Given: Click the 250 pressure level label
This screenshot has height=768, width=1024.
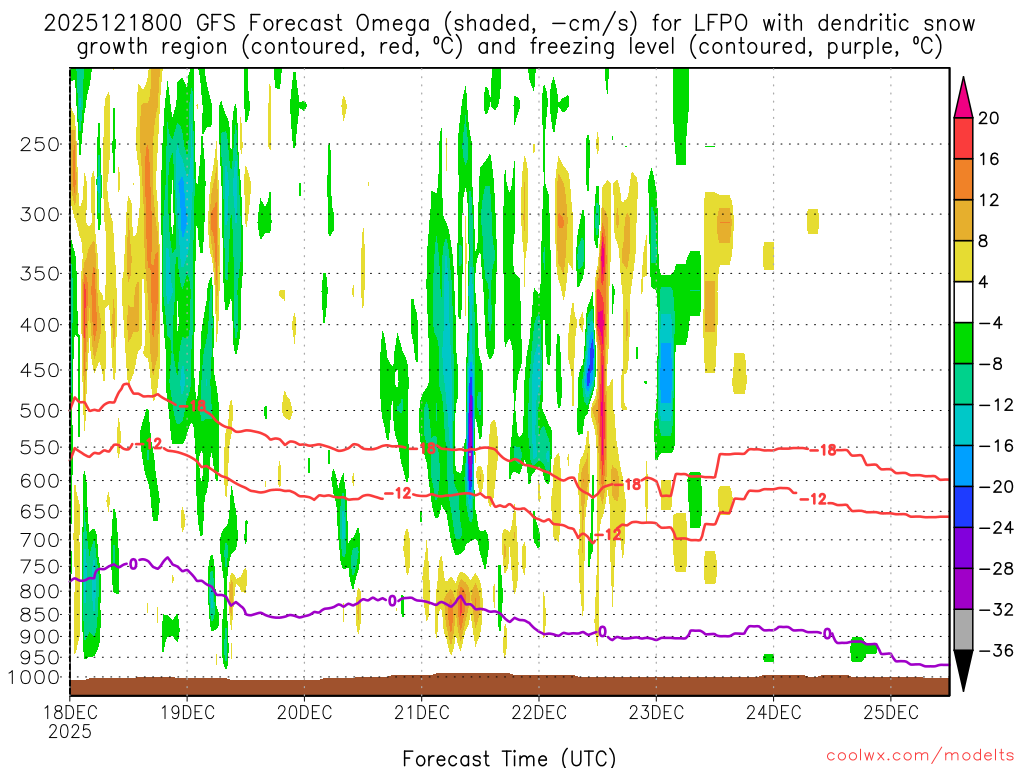Looking at the screenshot, I should [x=40, y=144].
